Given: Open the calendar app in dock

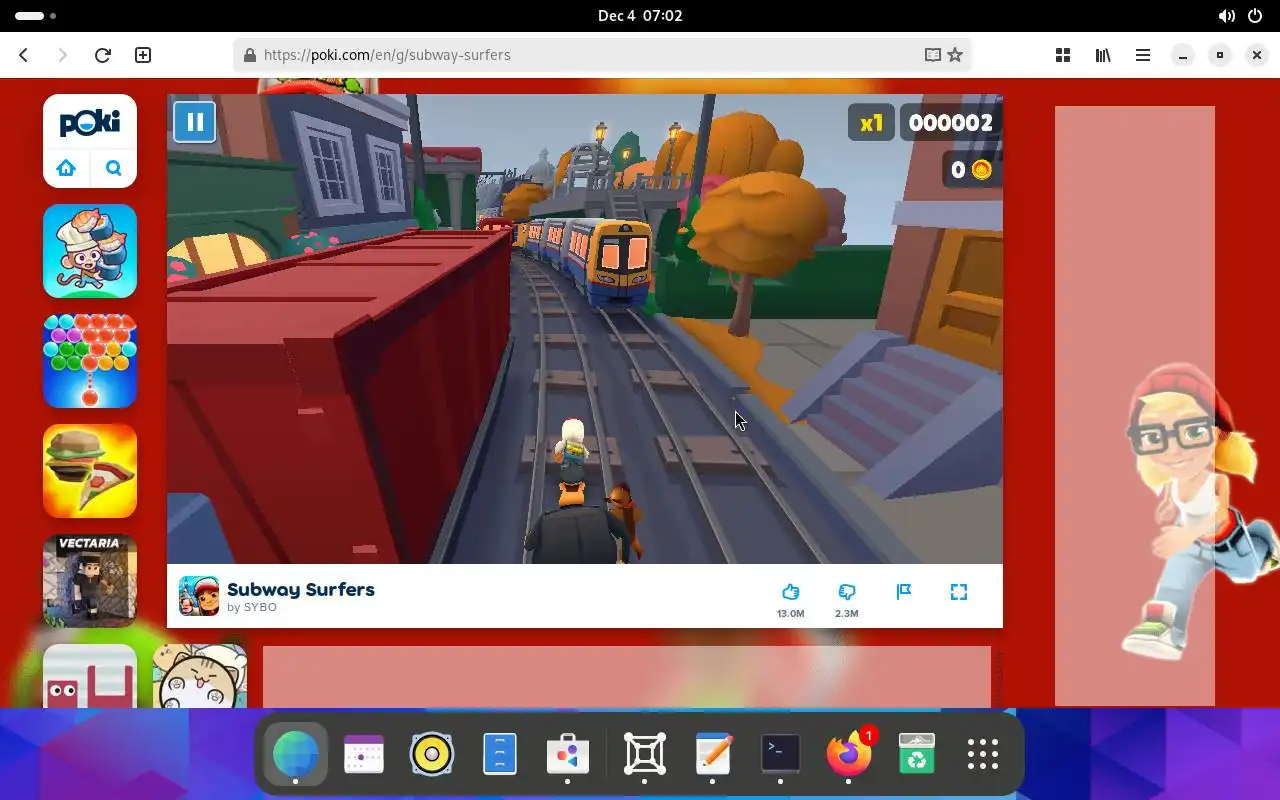Looking at the screenshot, I should (x=364, y=753).
